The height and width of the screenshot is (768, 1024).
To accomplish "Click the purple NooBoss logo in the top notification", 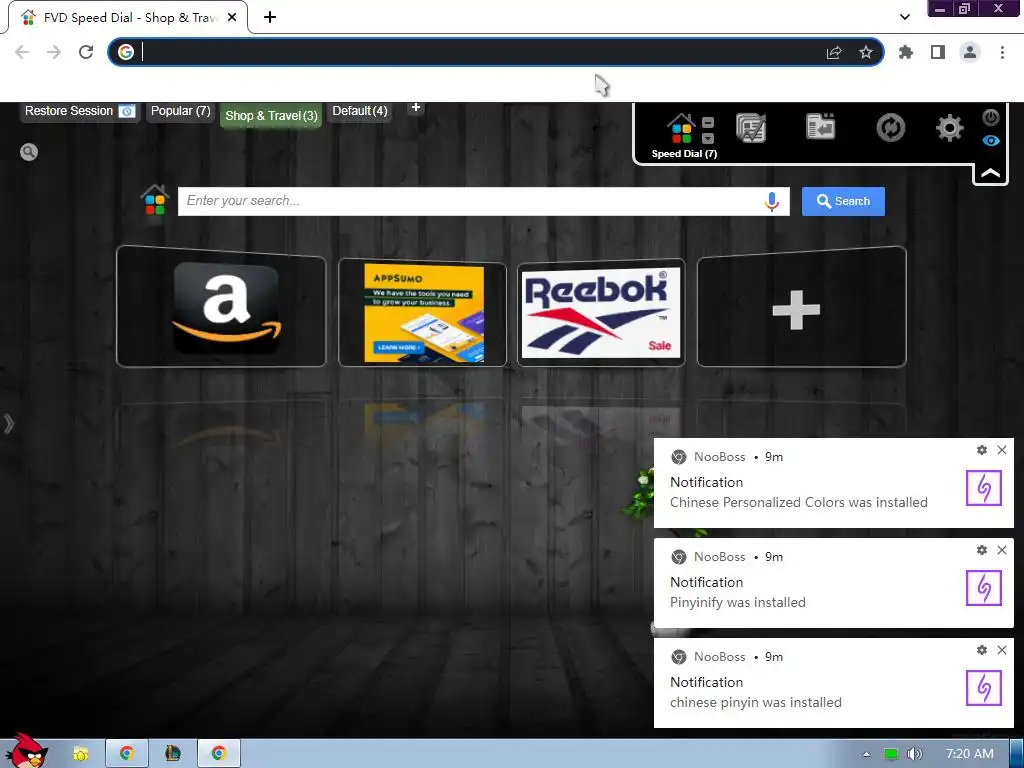I will coord(984,488).
